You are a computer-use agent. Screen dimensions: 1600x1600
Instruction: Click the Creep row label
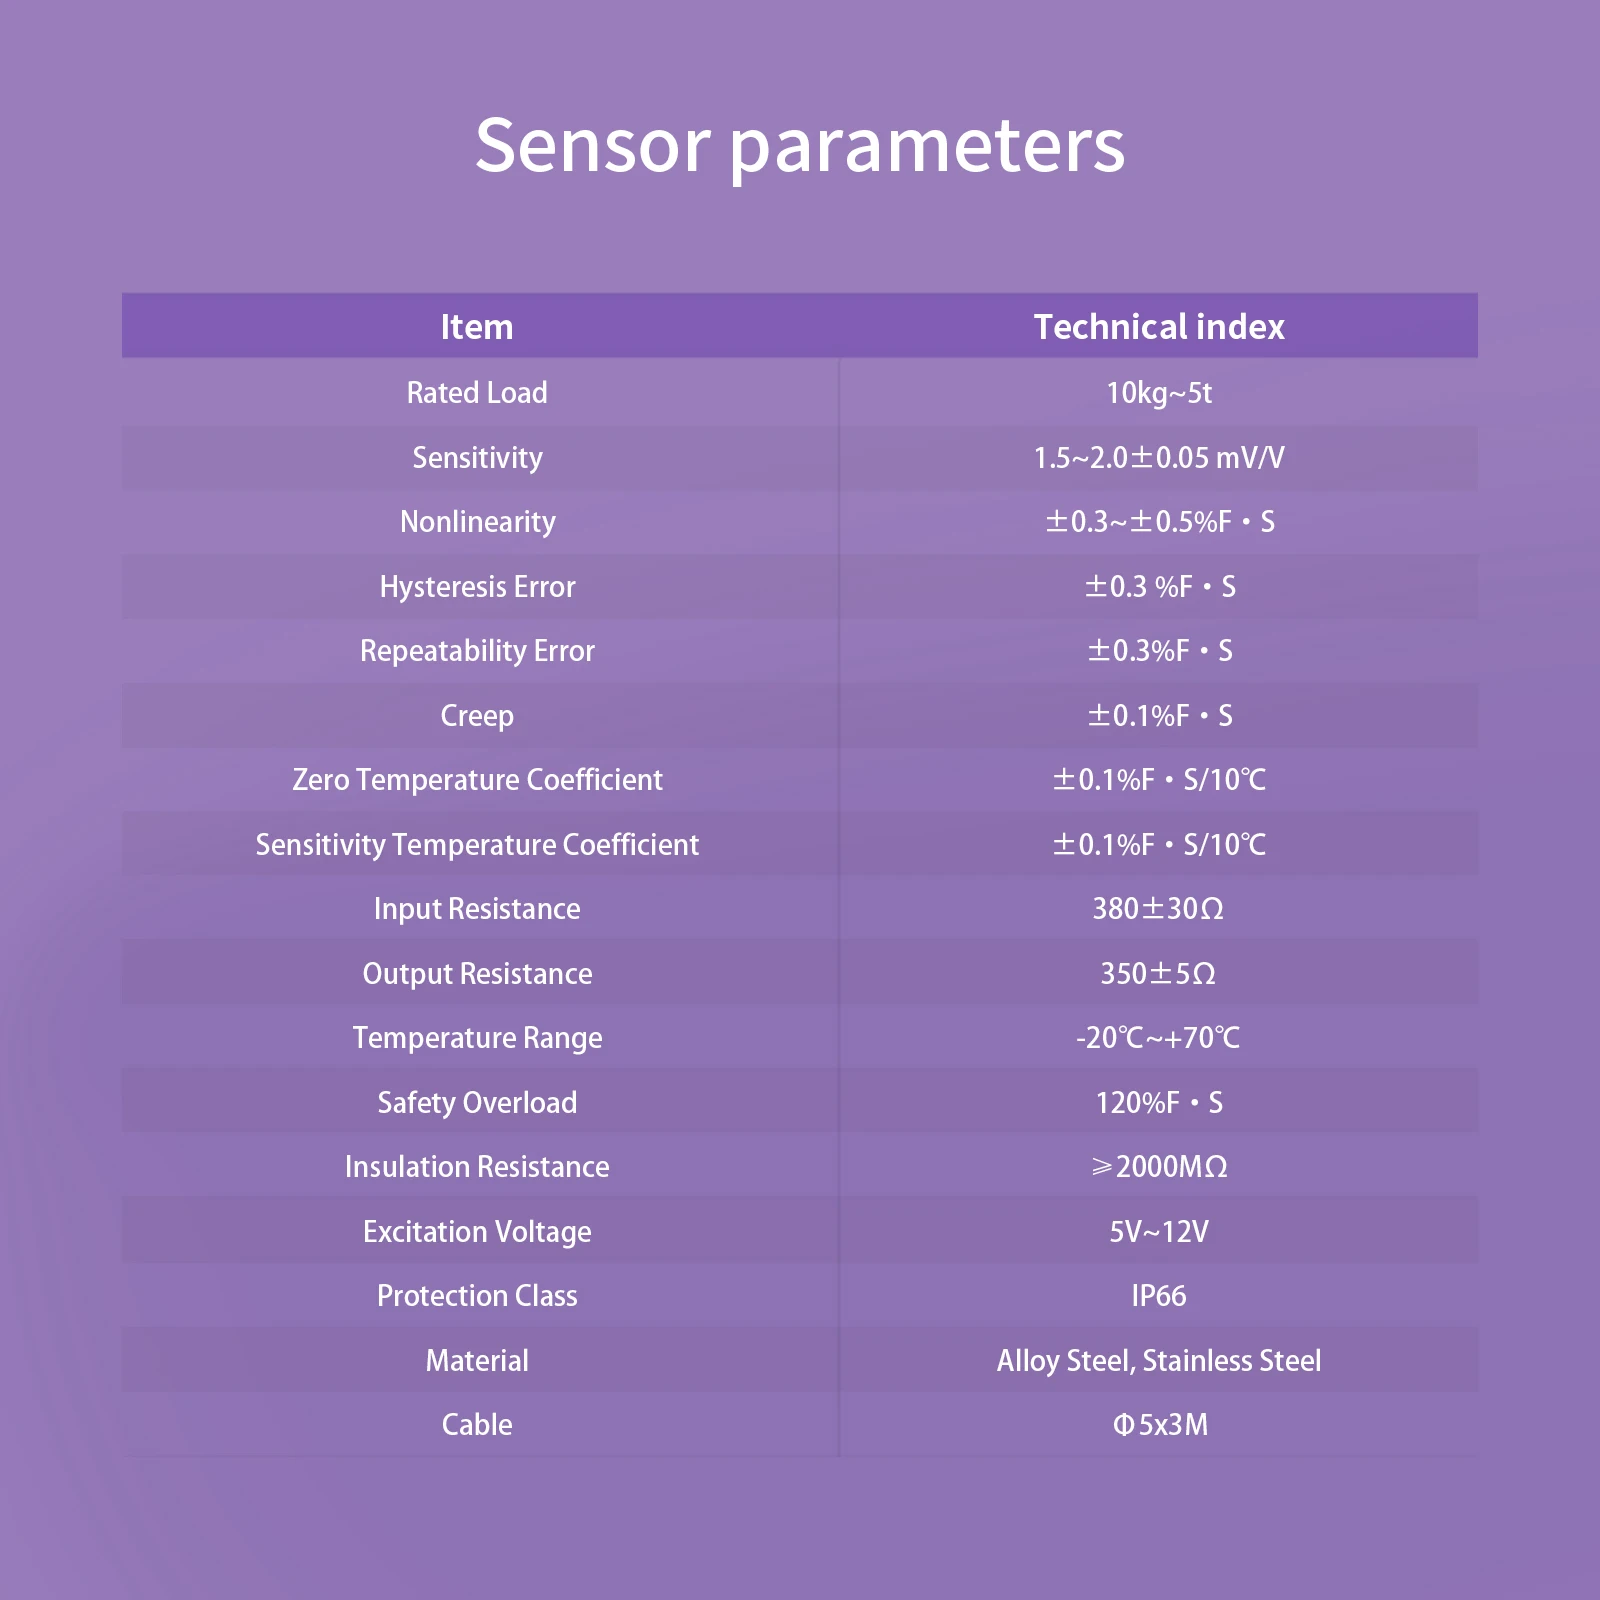477,716
